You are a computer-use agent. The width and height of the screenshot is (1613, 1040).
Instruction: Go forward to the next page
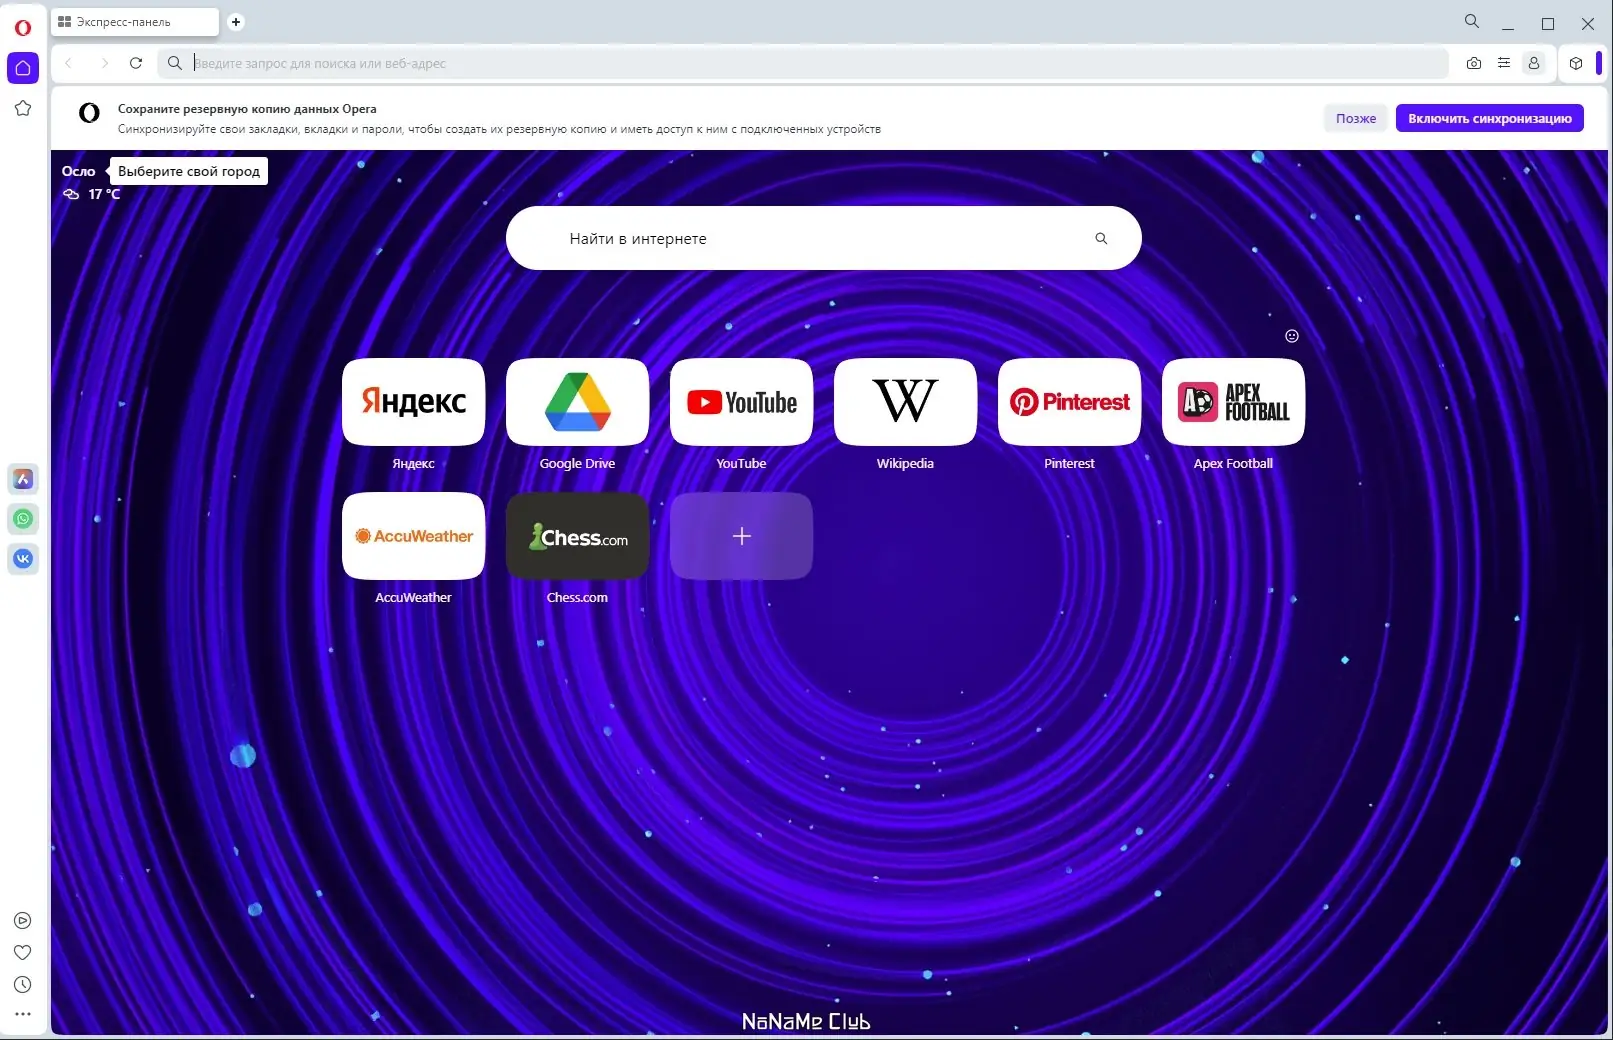(x=104, y=63)
